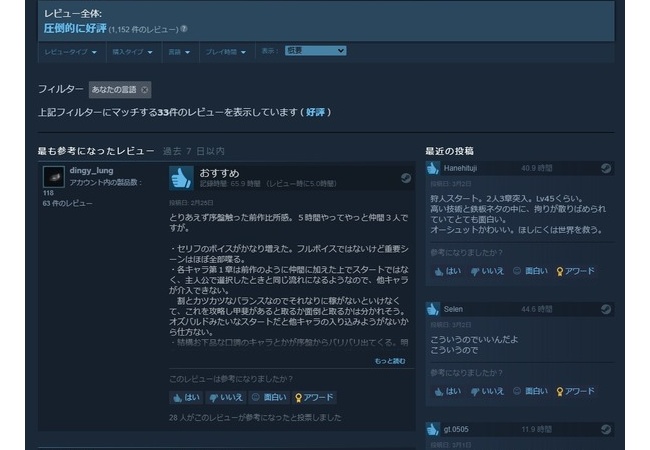
Task: Click thumbs-up icon beside Hanehituji
Action: tap(432, 168)
